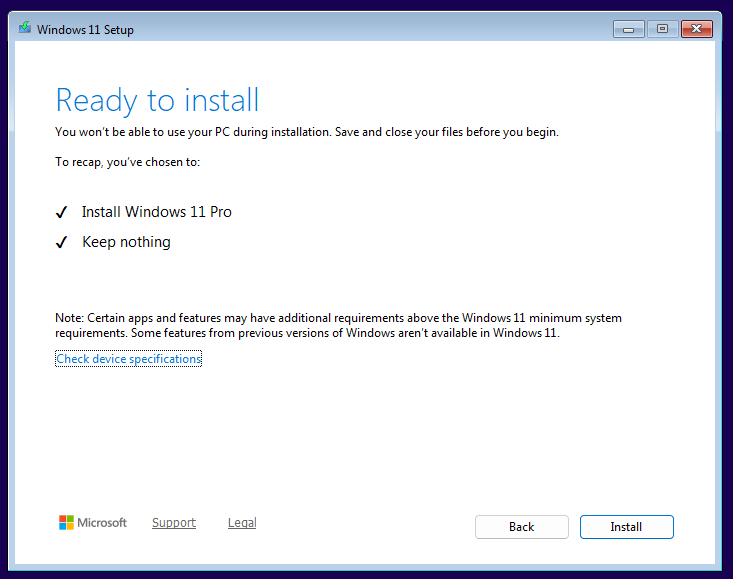Click the Install button

pos(626,527)
